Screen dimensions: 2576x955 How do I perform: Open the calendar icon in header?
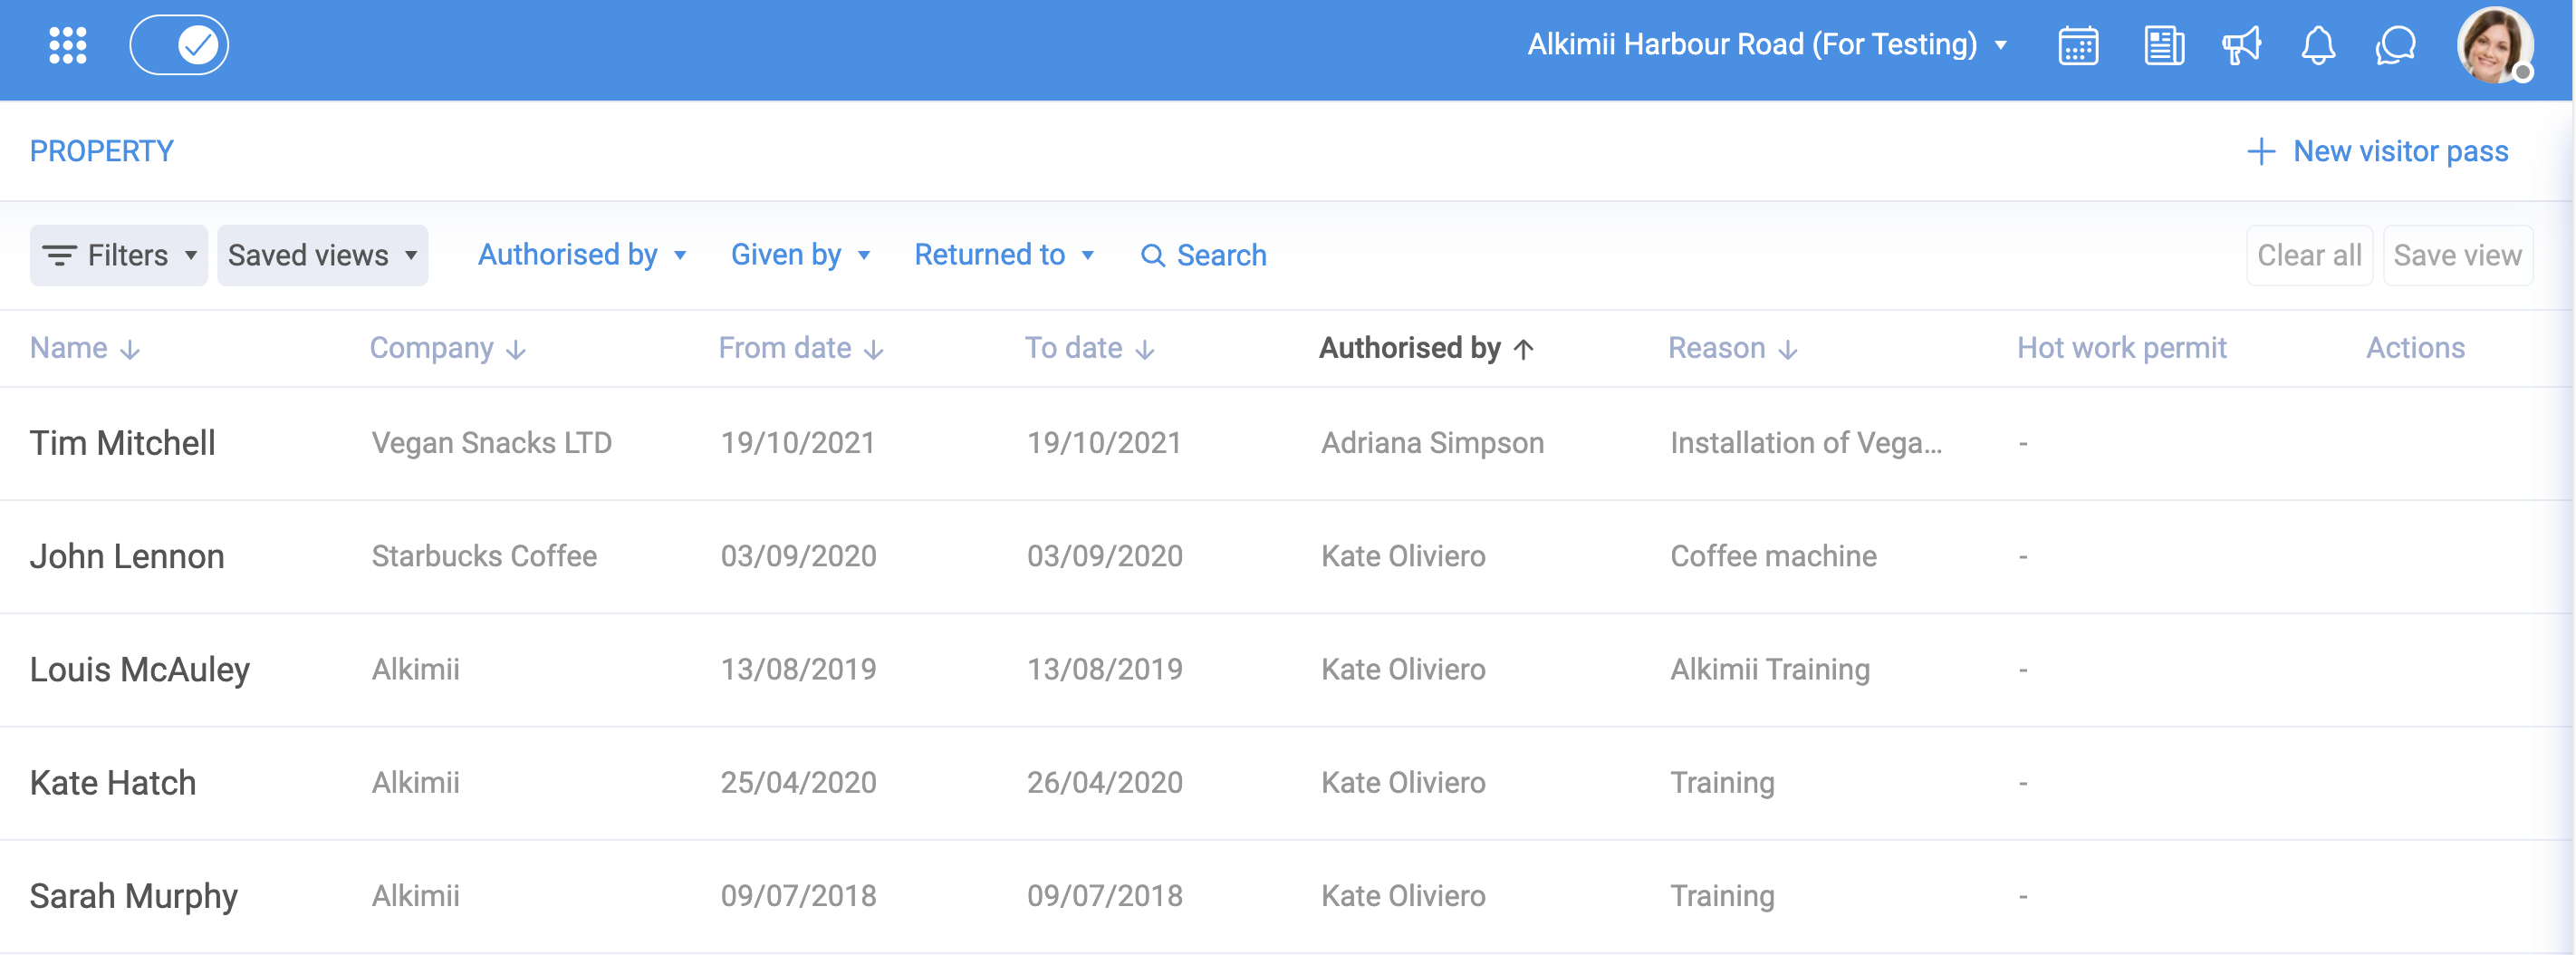2078,46
